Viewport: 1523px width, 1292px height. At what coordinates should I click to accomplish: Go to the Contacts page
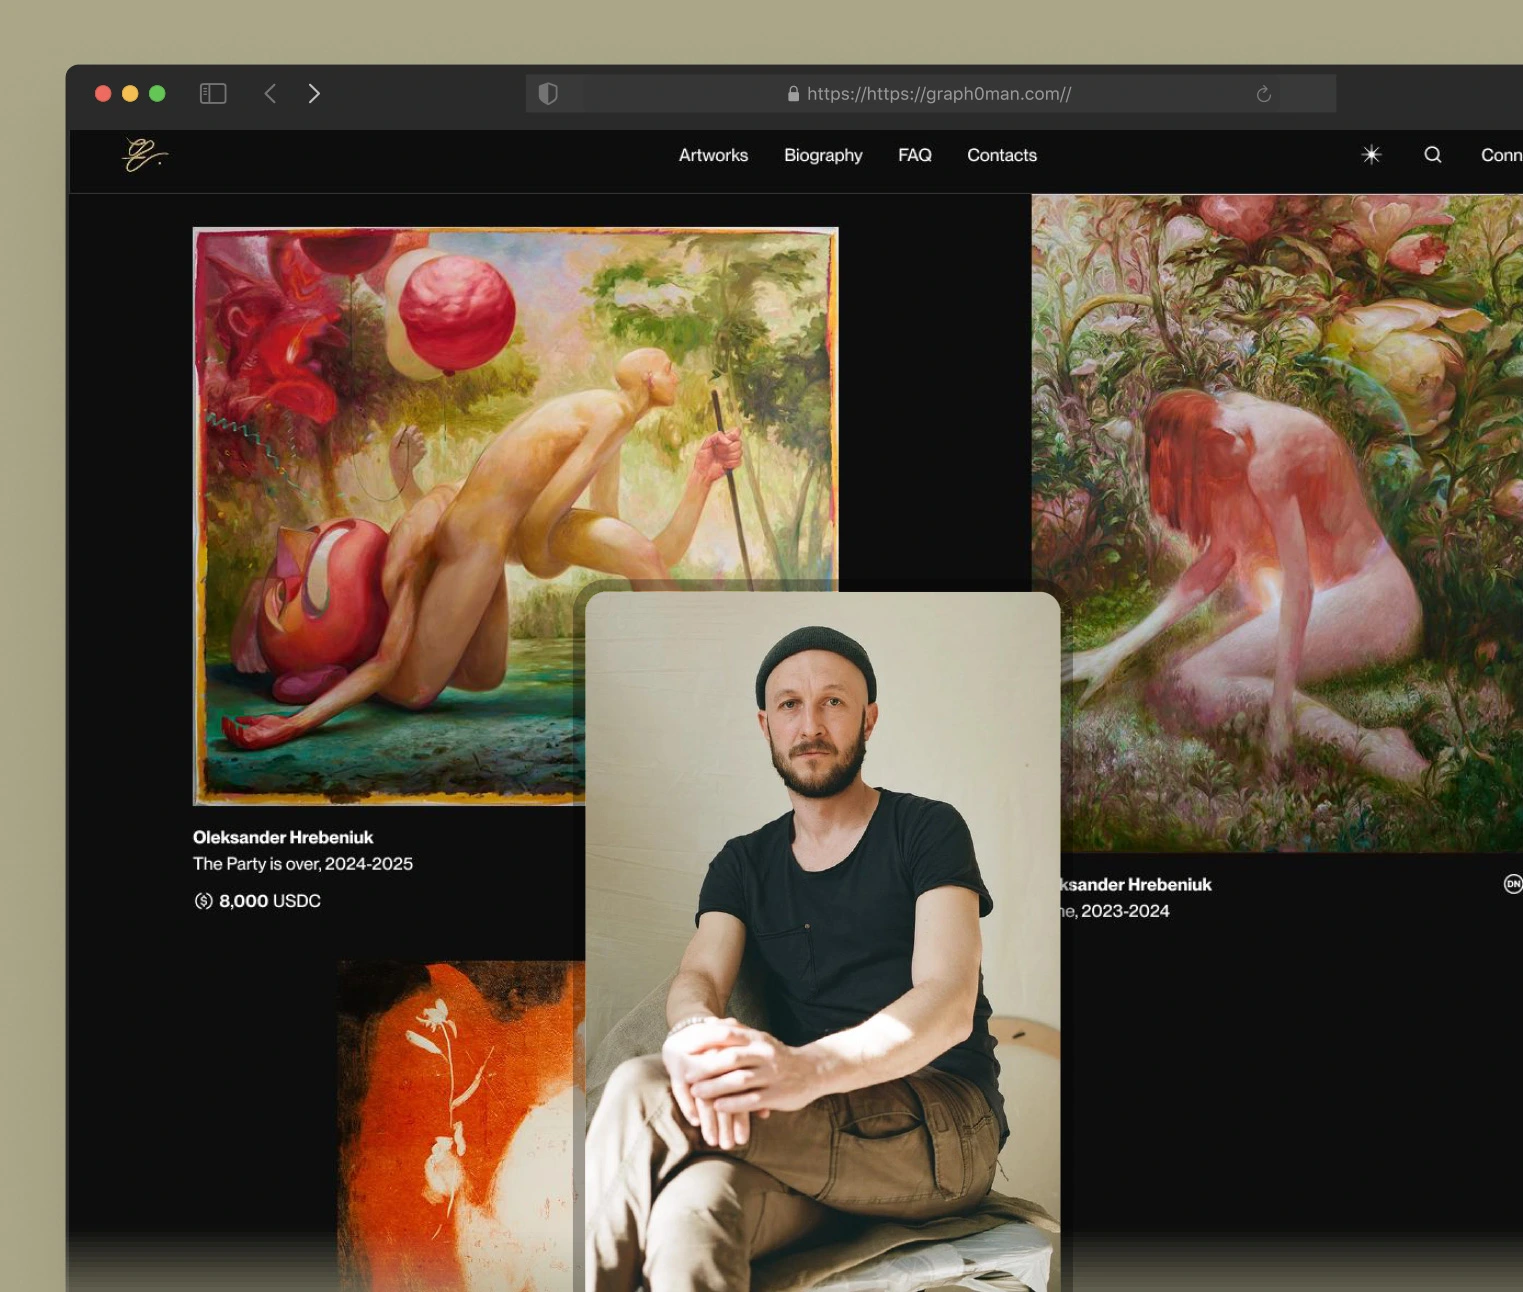(x=1001, y=155)
